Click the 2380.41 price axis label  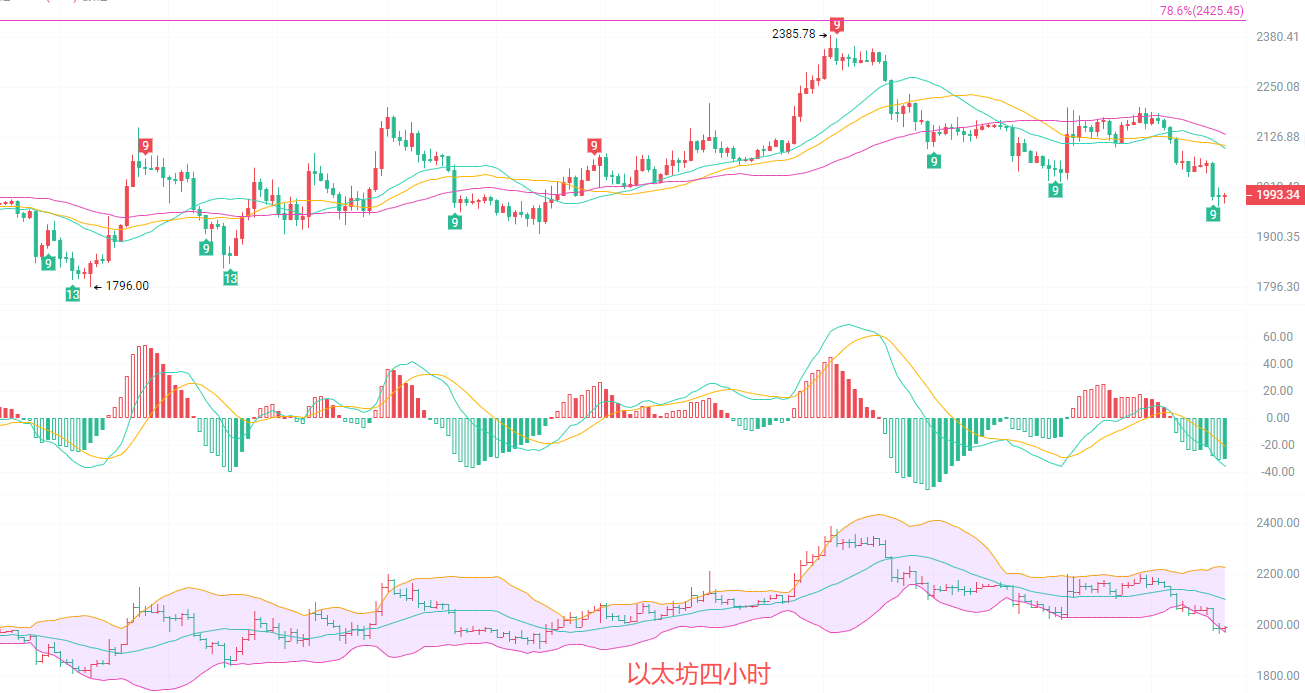[1276, 38]
